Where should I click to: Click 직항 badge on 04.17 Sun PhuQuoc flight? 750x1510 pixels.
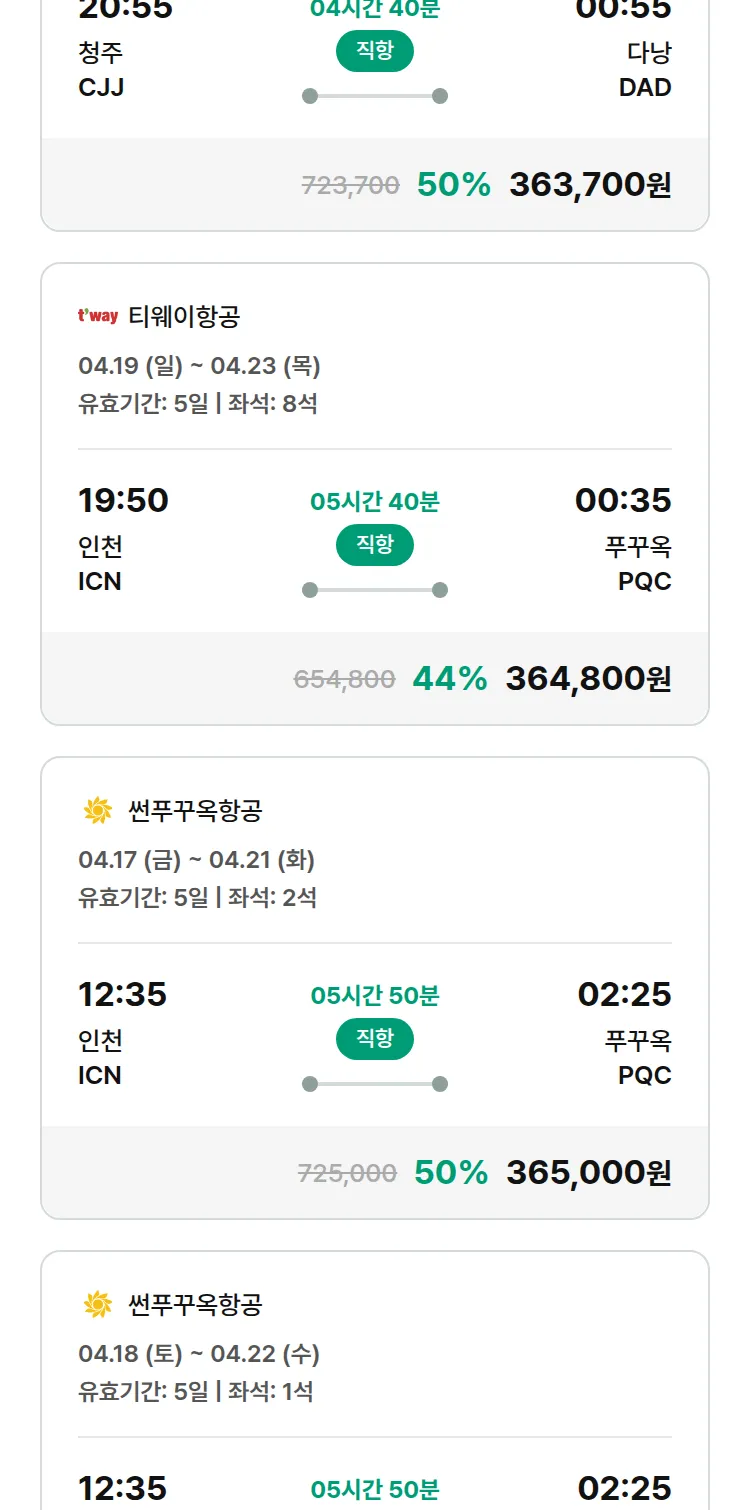point(375,1039)
